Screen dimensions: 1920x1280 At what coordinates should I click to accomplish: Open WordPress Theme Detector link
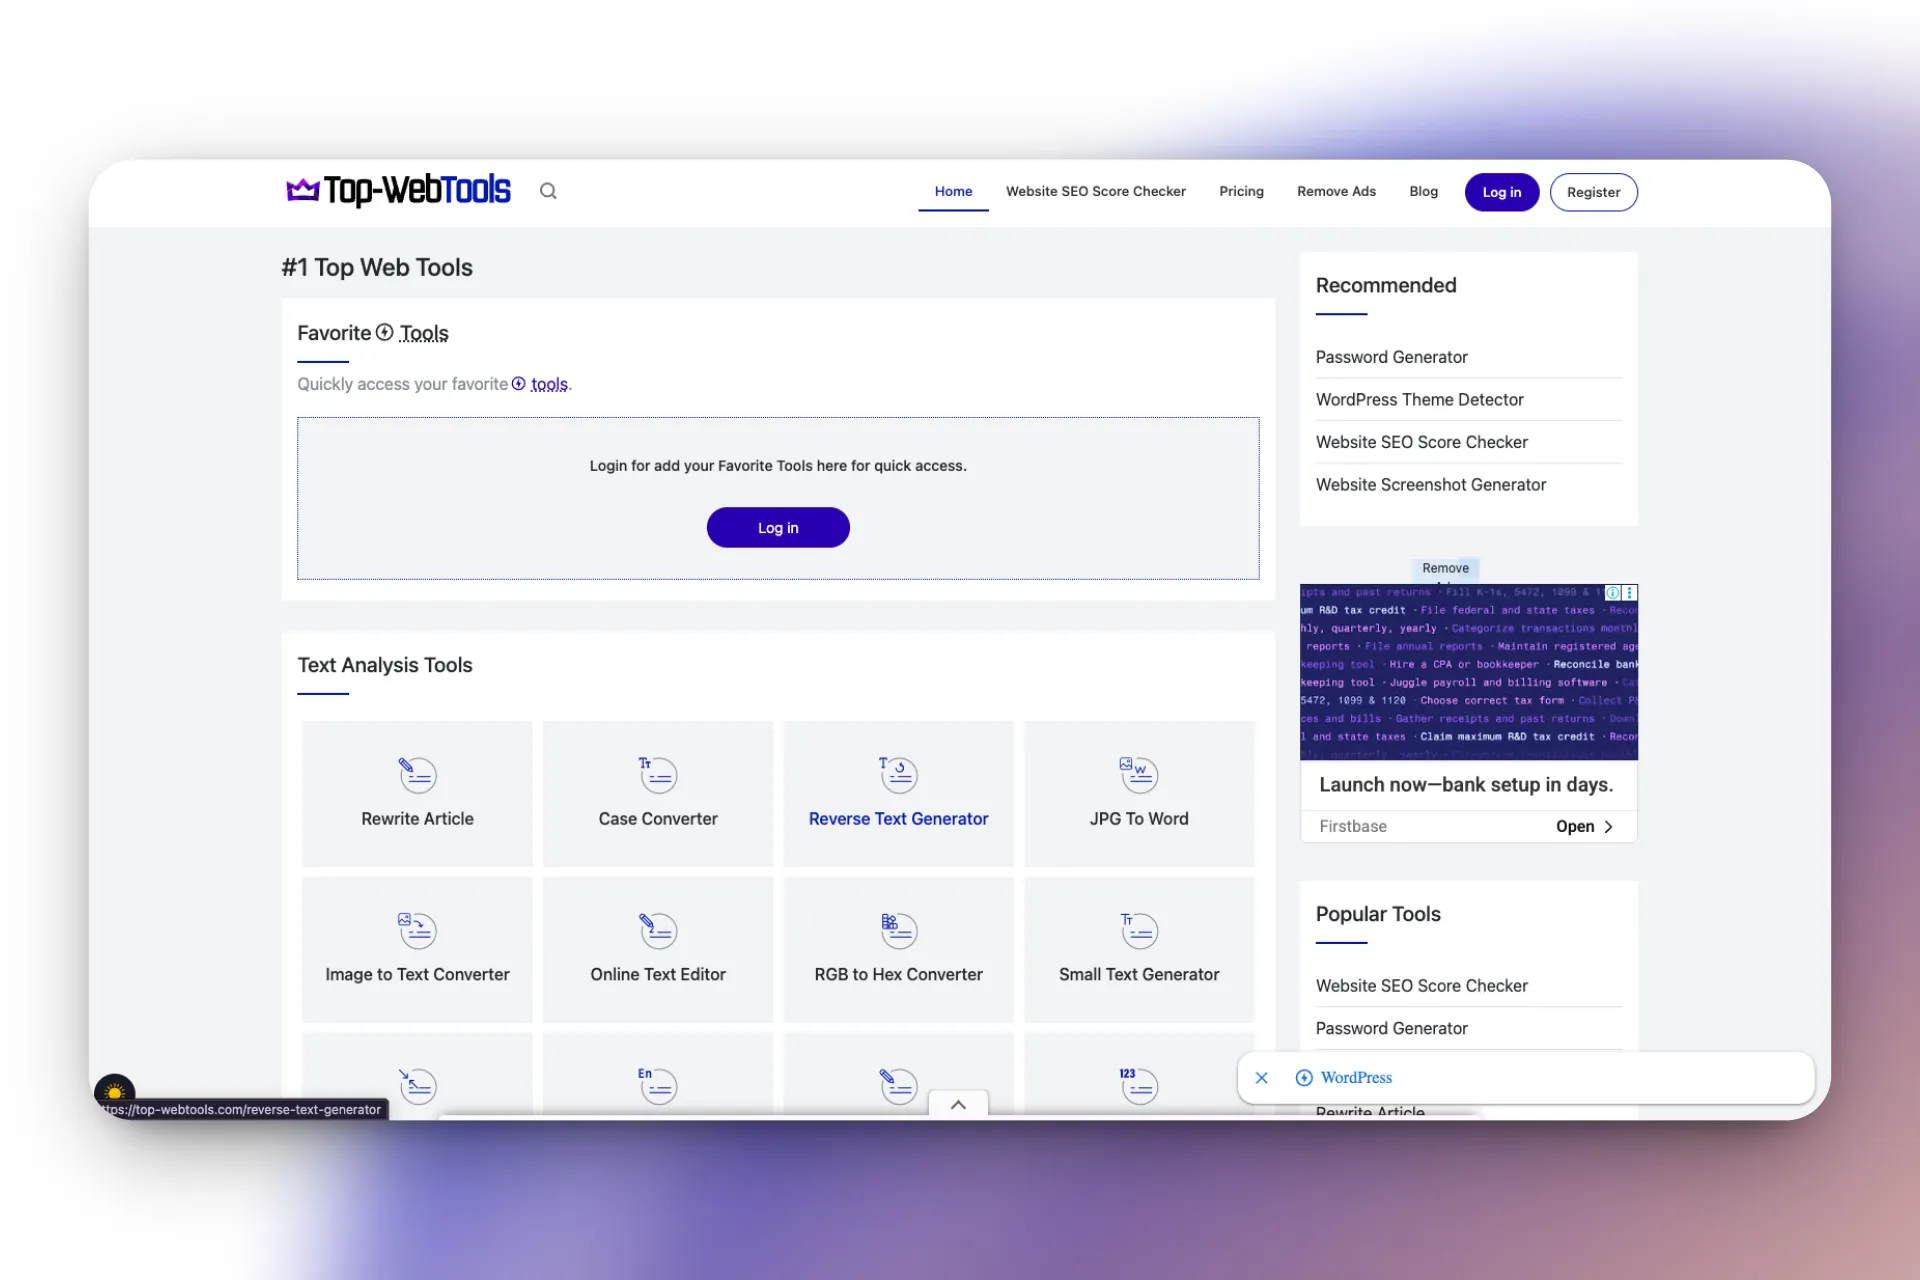pos(1419,399)
